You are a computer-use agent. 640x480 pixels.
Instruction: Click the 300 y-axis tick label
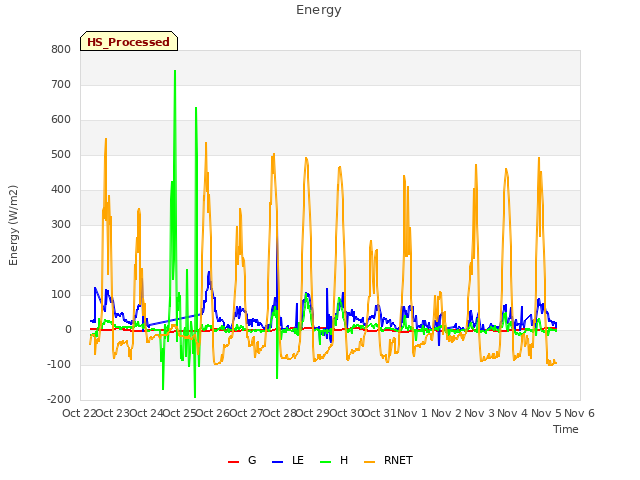61,224
